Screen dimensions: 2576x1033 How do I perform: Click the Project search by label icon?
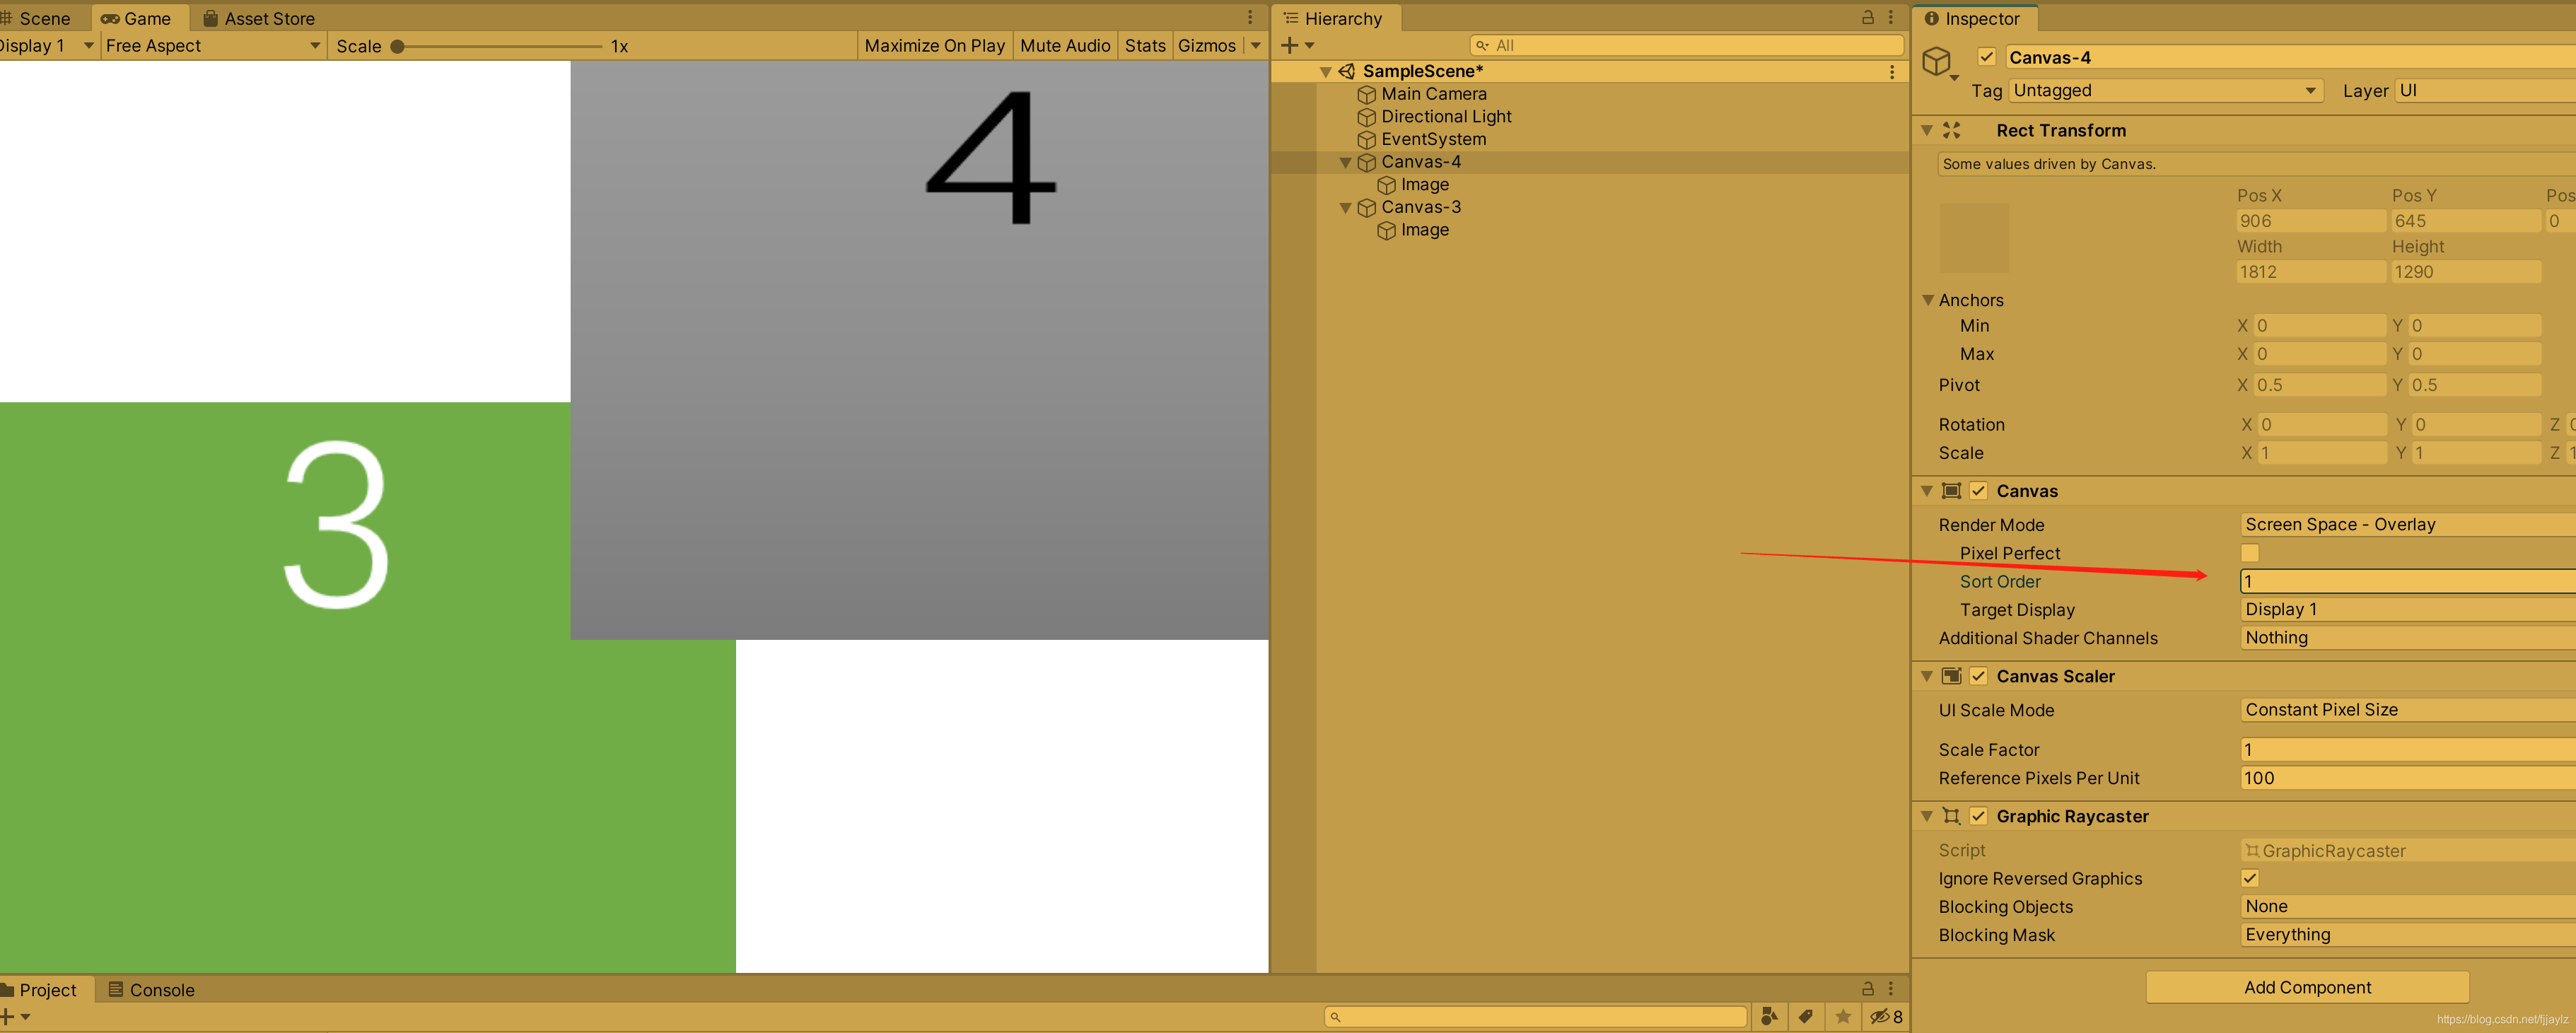pos(1805,1016)
